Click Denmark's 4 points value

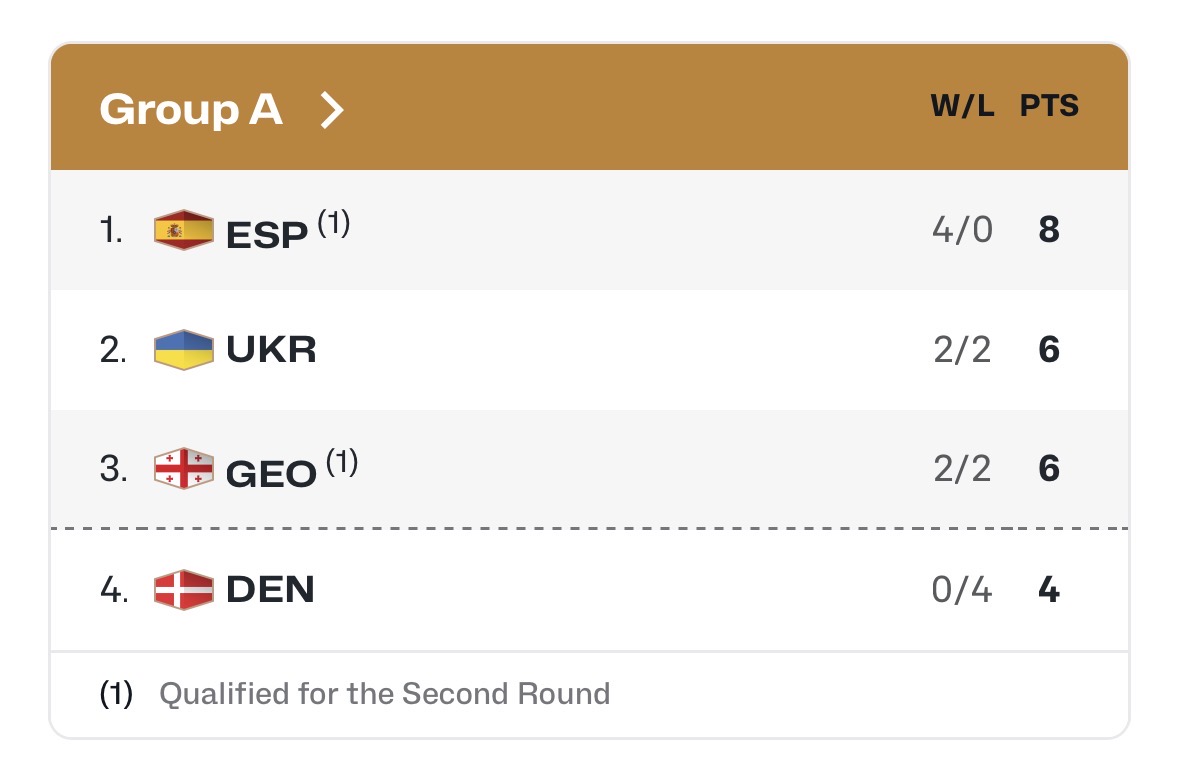[1049, 590]
